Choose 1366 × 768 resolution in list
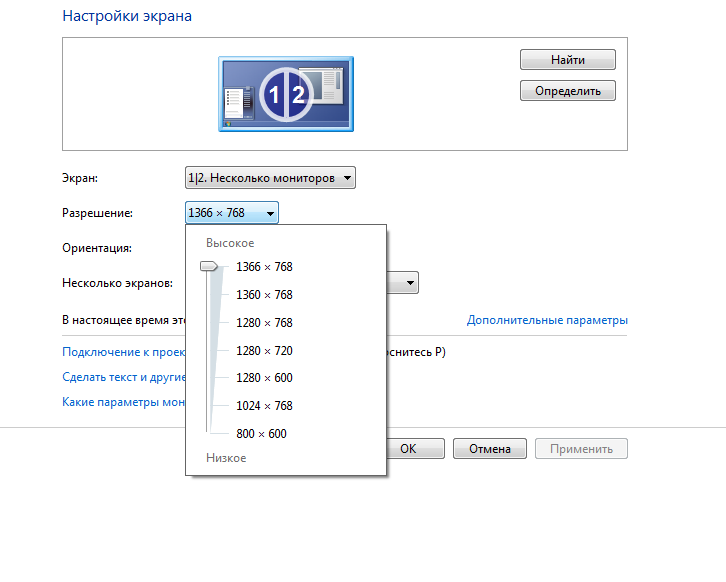The height and width of the screenshot is (582, 726). pyautogui.click(x=264, y=267)
